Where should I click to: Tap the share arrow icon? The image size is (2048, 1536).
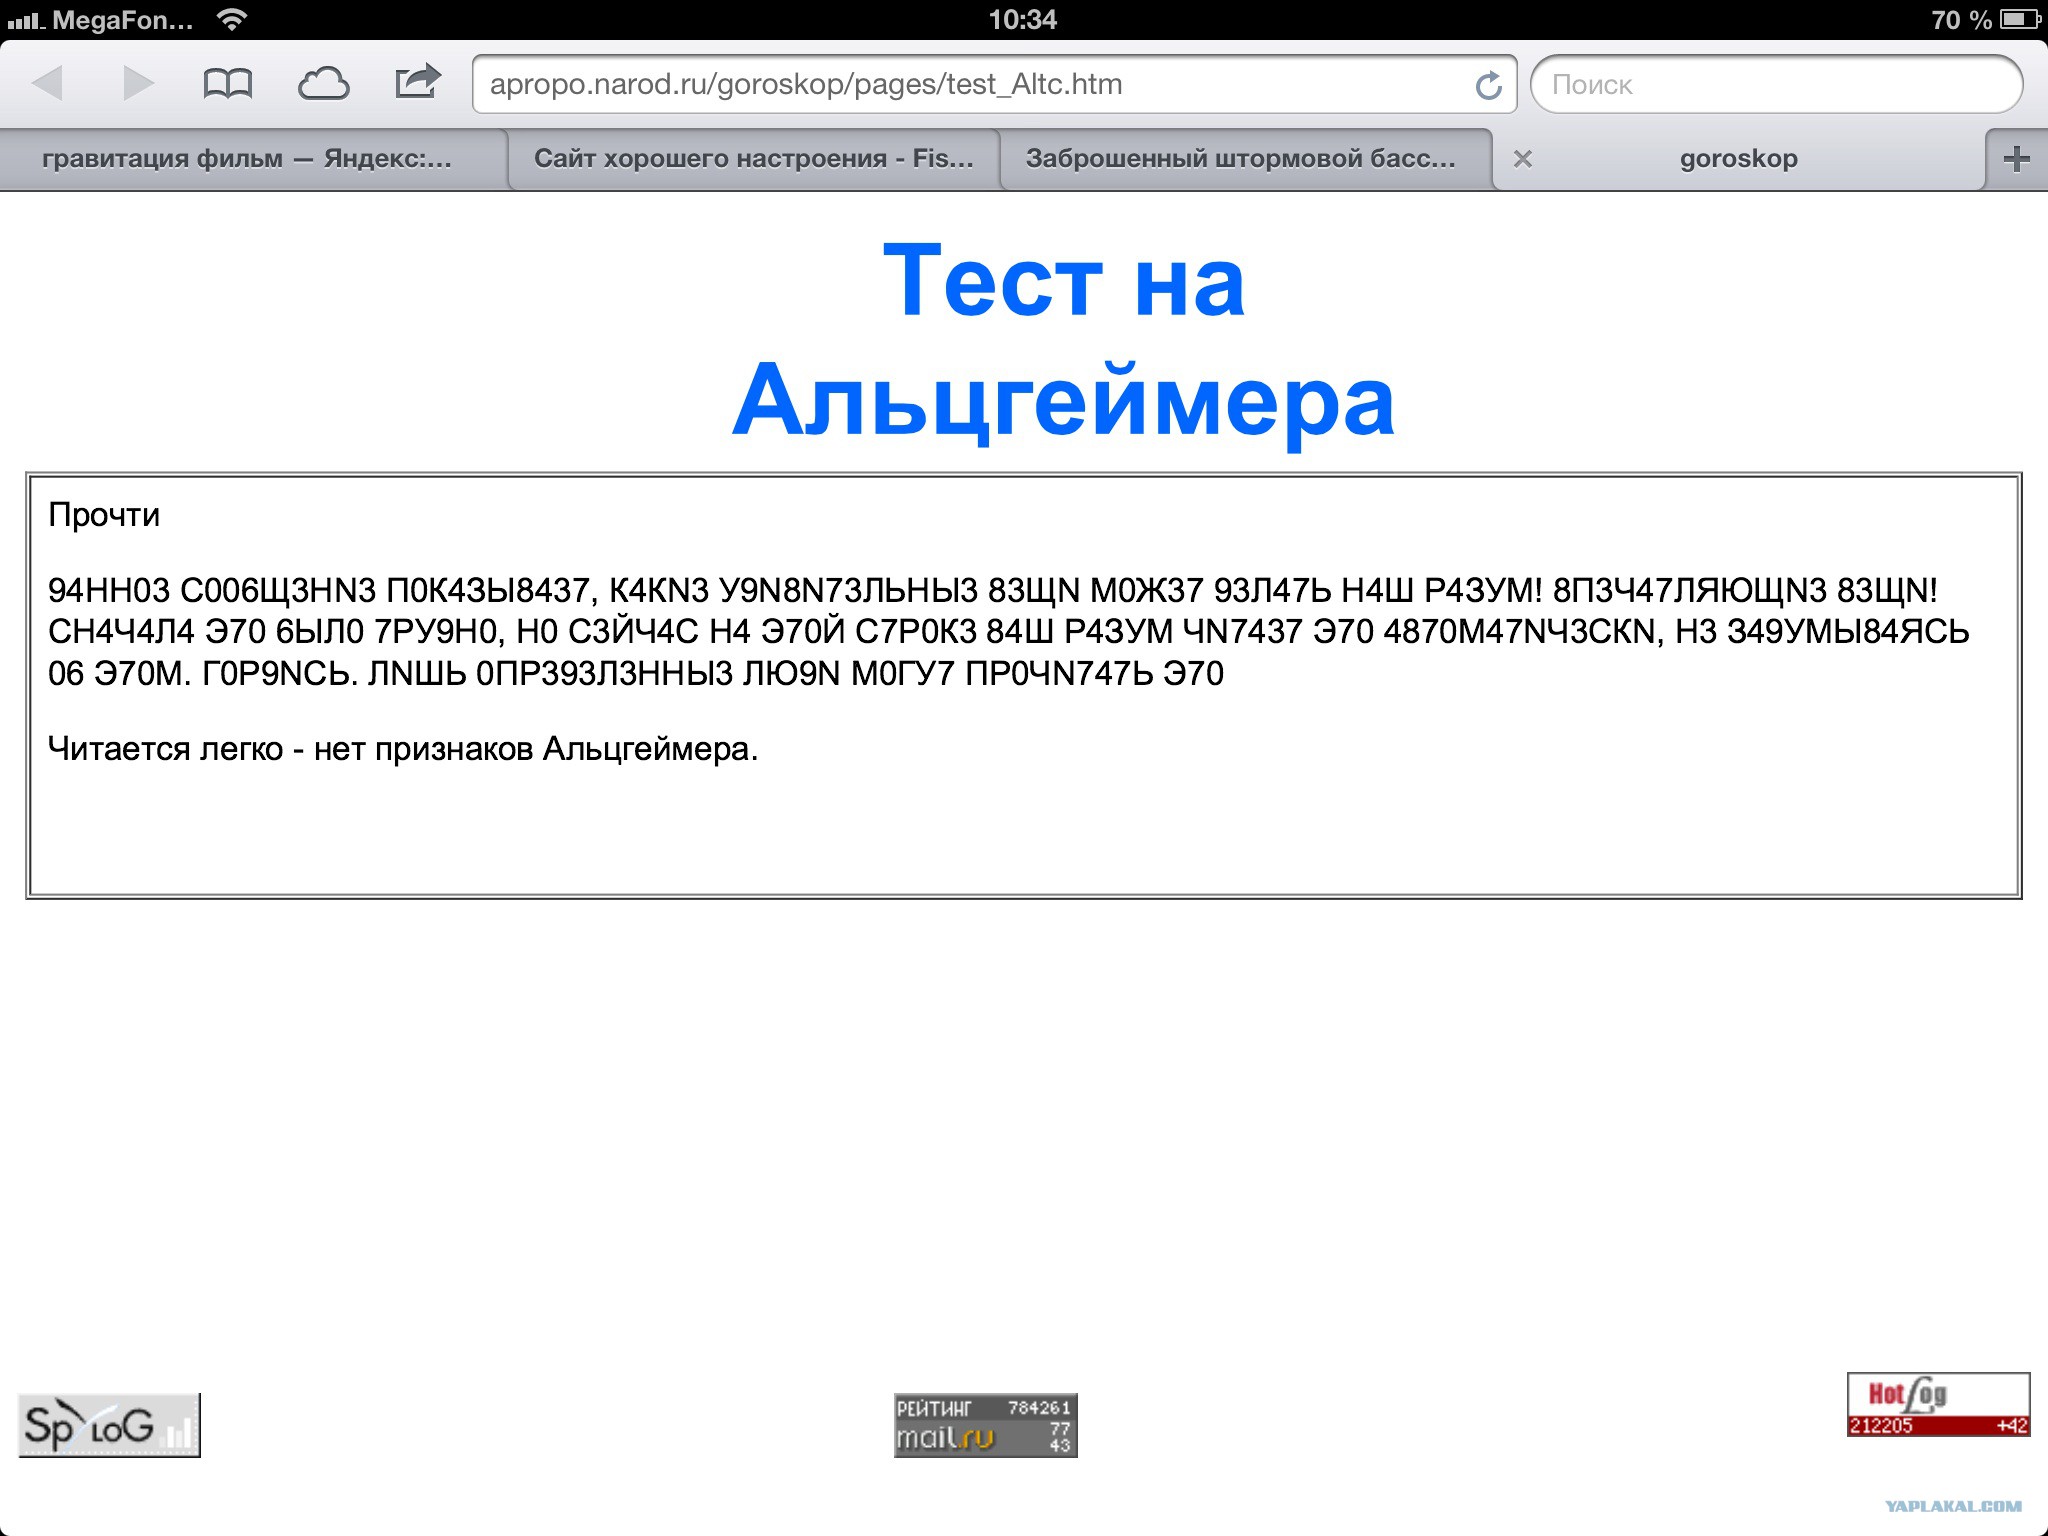[x=418, y=82]
